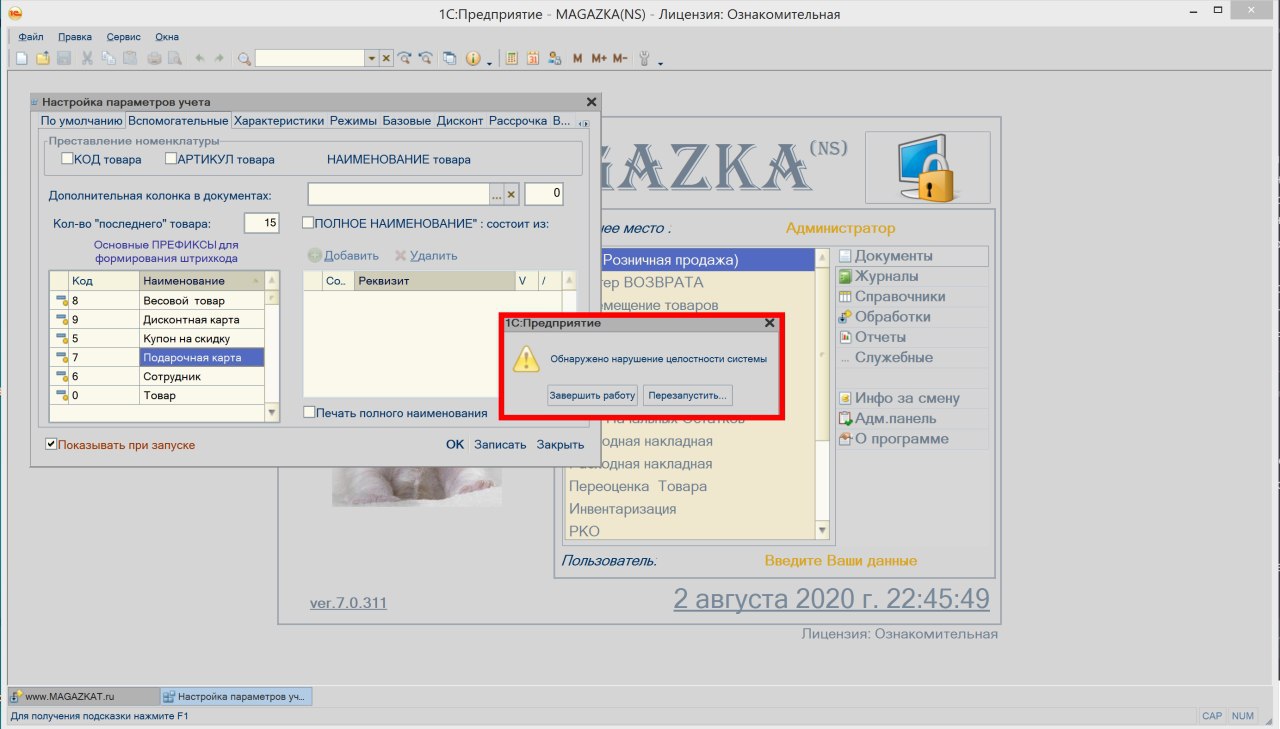Open the Правка menu
This screenshot has width=1280, height=729.
click(75, 37)
